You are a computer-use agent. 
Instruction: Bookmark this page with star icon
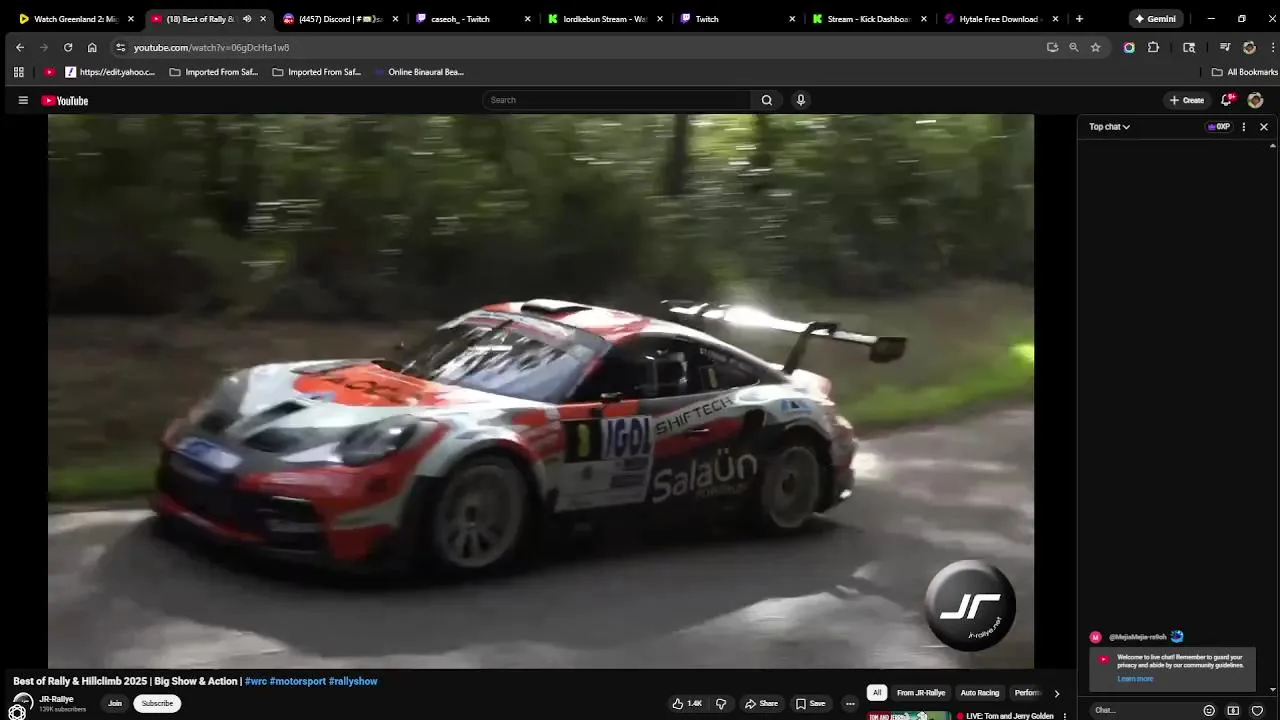pyautogui.click(x=1096, y=47)
